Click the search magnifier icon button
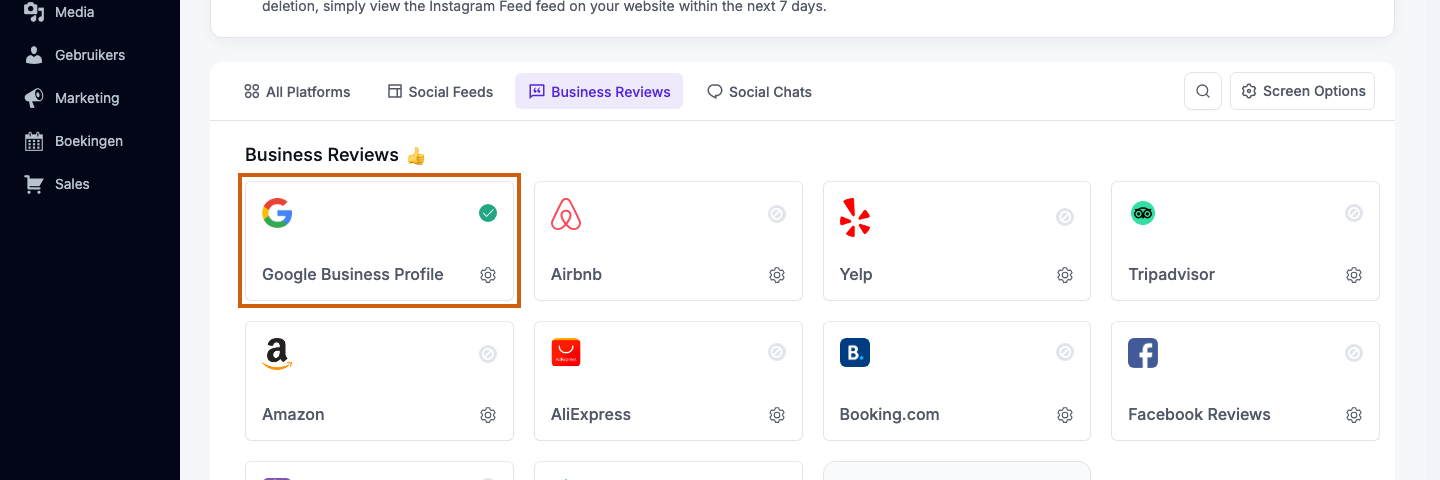Image resolution: width=1440 pixels, height=480 pixels. pyautogui.click(x=1203, y=91)
